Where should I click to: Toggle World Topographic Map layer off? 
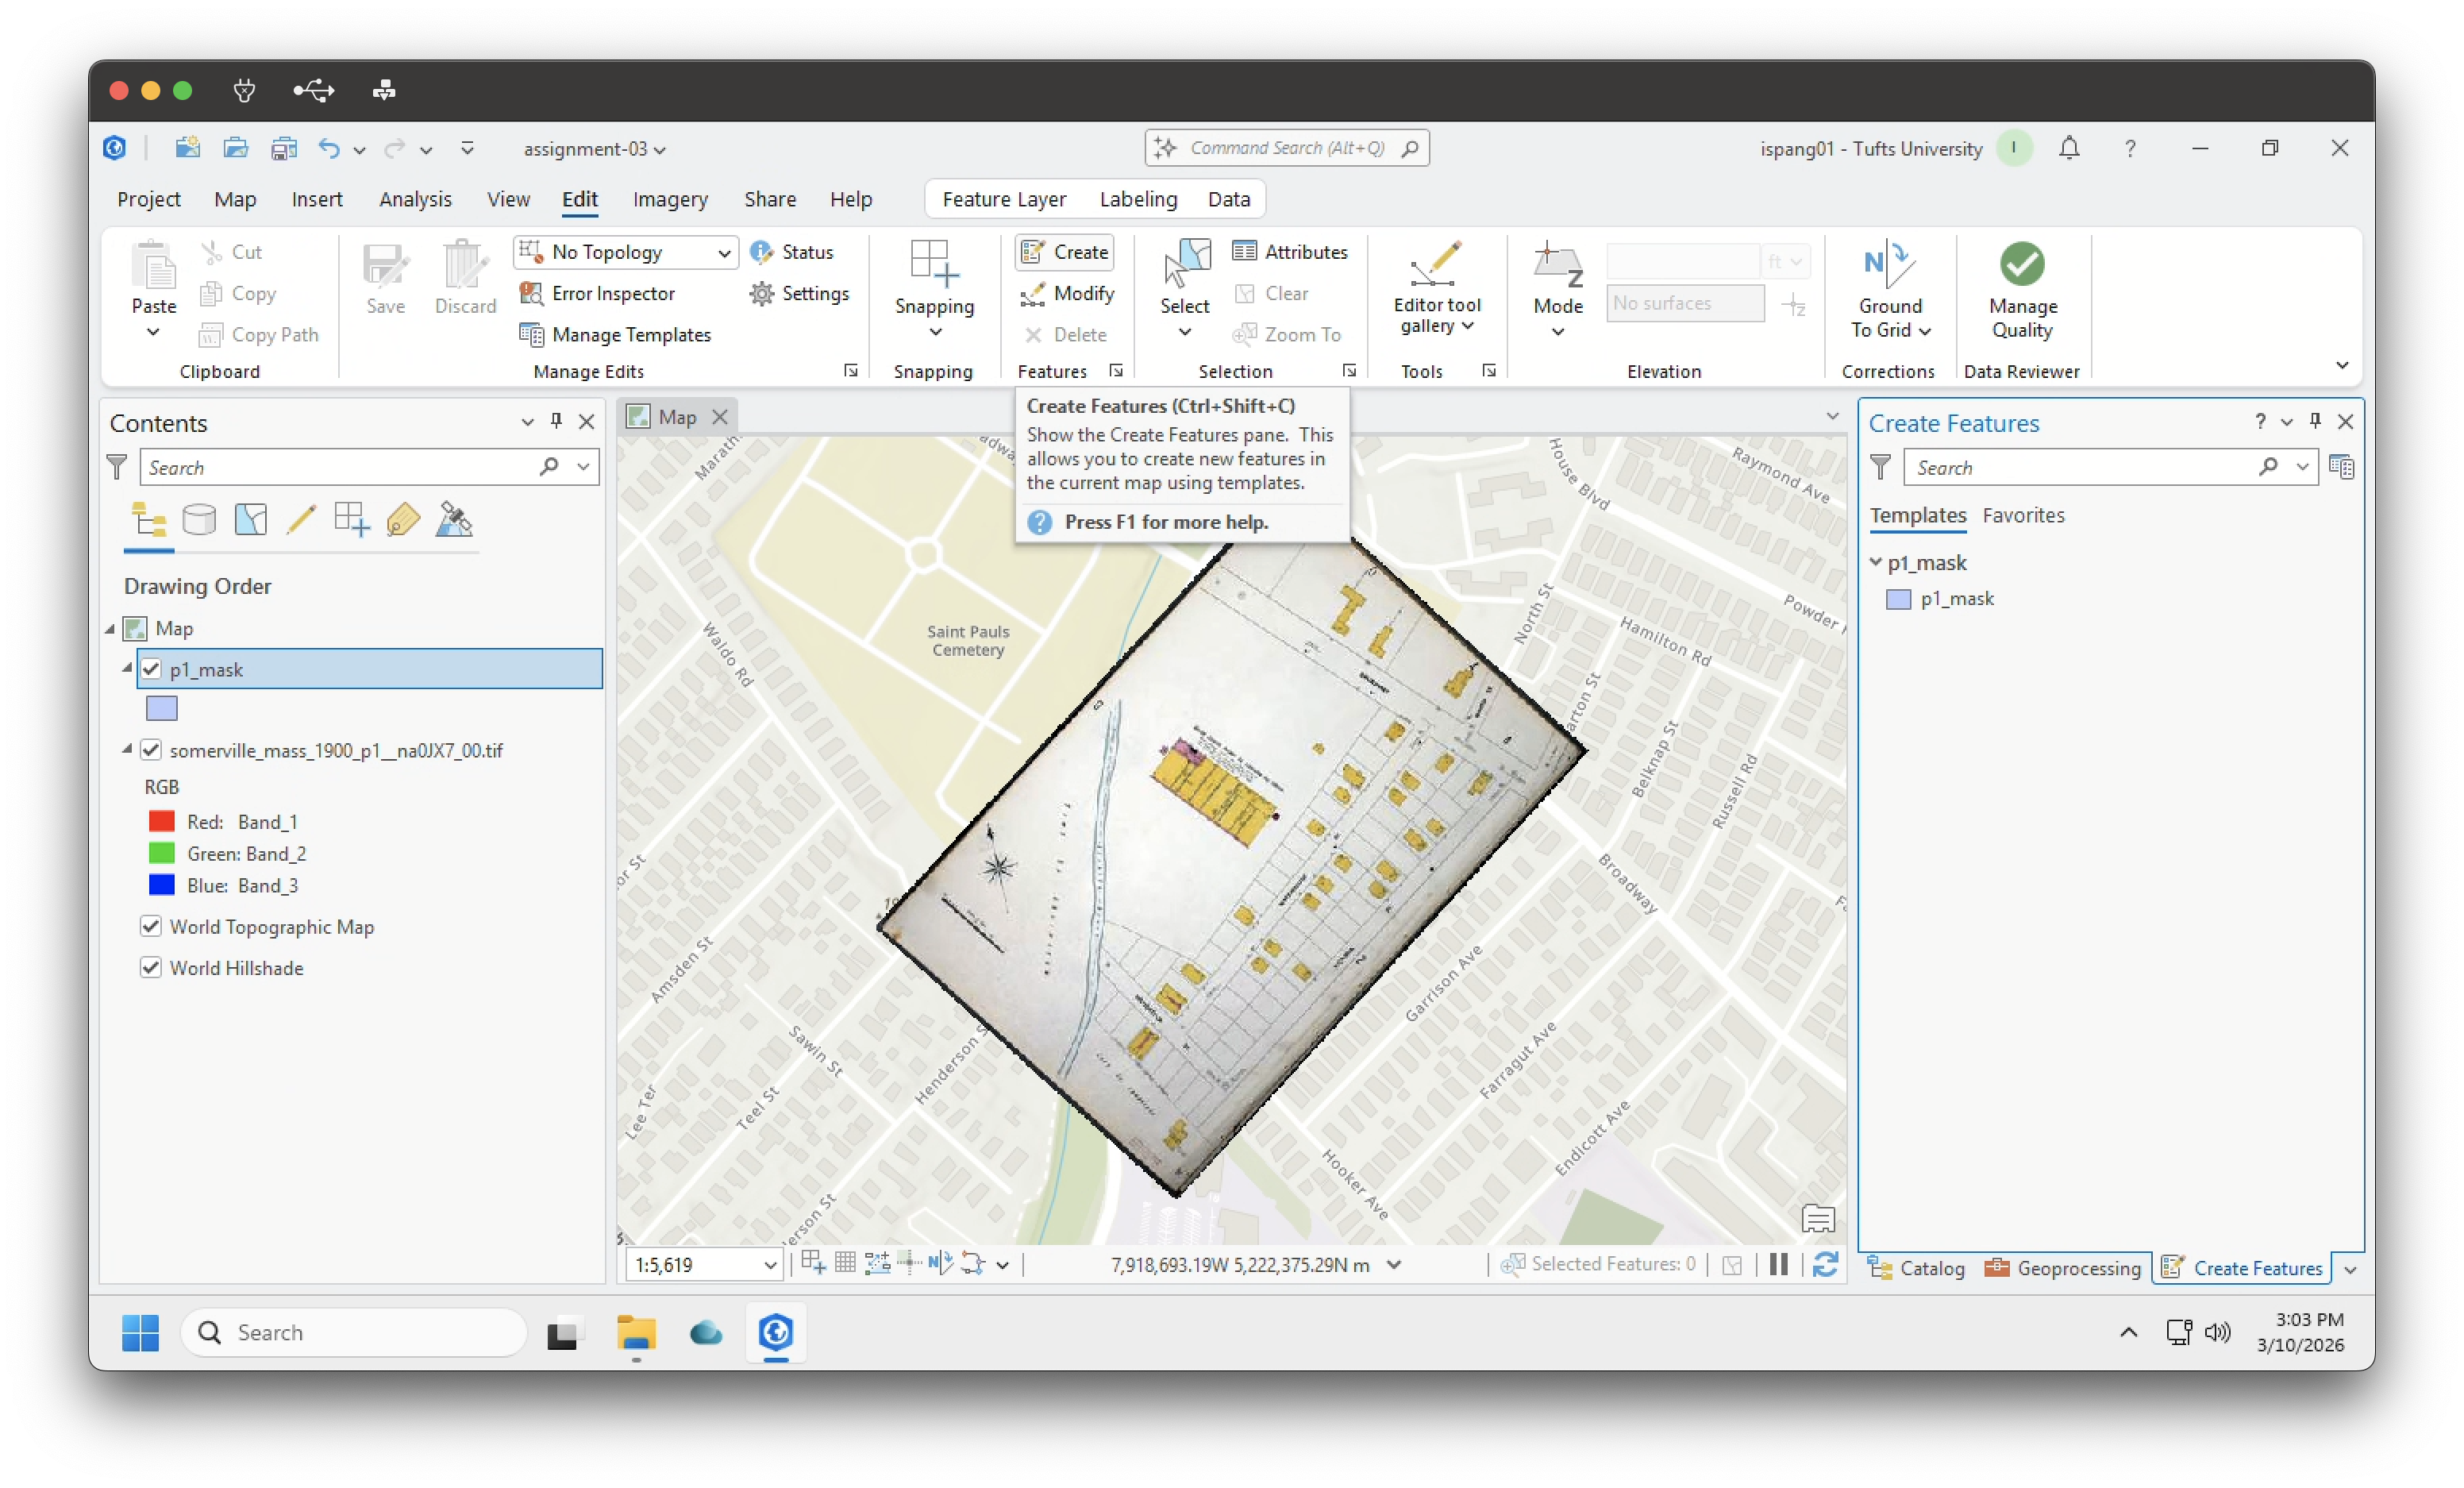coord(151,927)
